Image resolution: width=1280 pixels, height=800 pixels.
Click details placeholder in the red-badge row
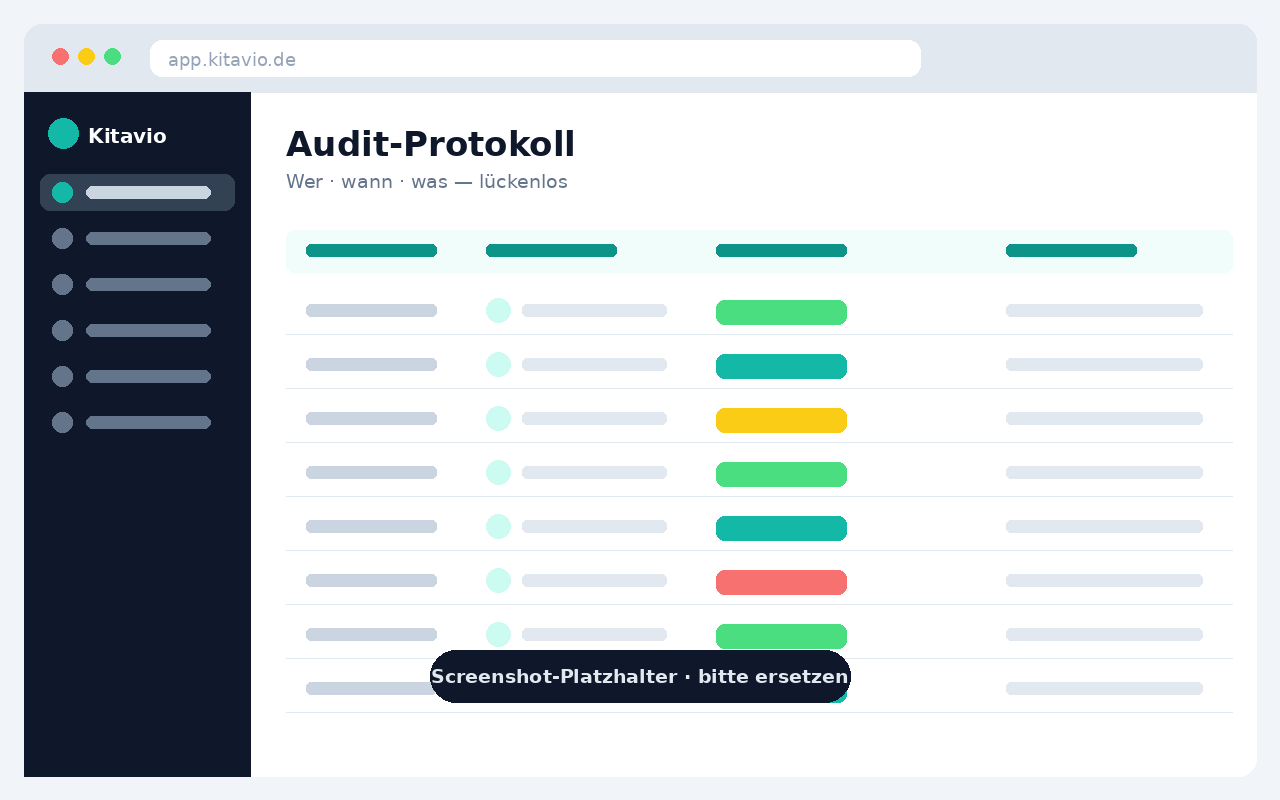pos(1104,581)
